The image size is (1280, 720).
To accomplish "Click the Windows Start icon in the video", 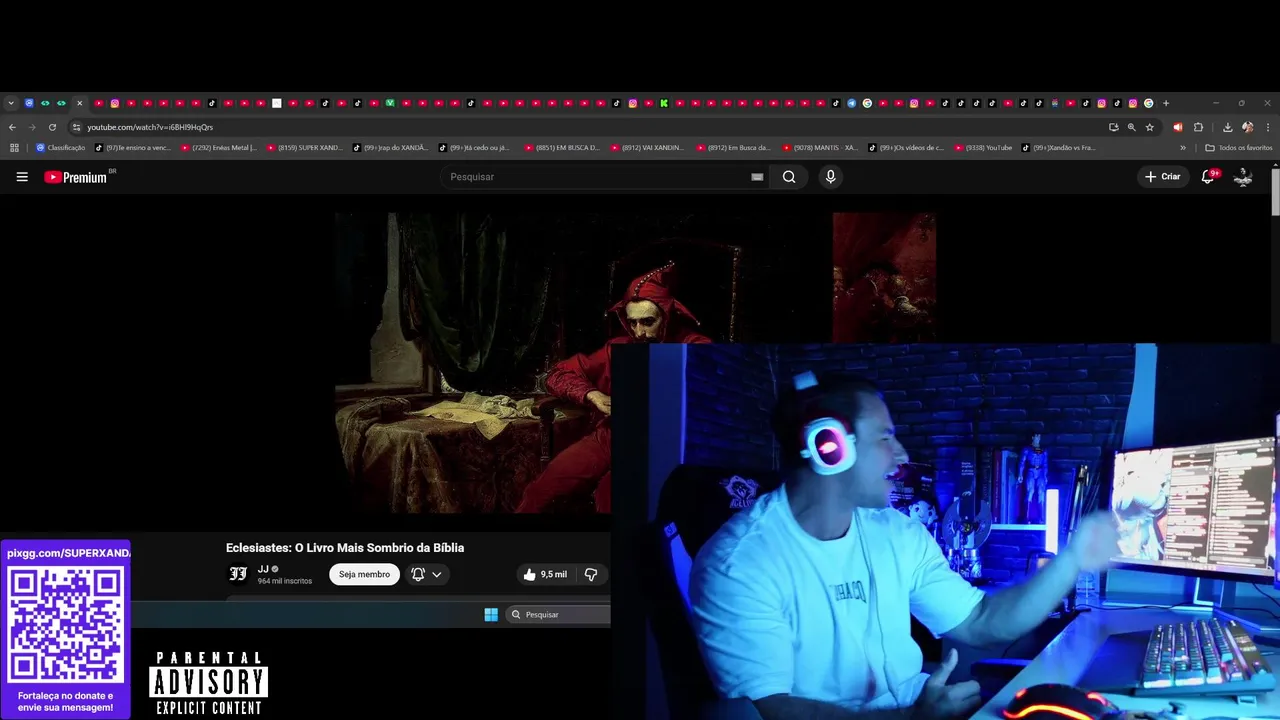I will click(491, 614).
